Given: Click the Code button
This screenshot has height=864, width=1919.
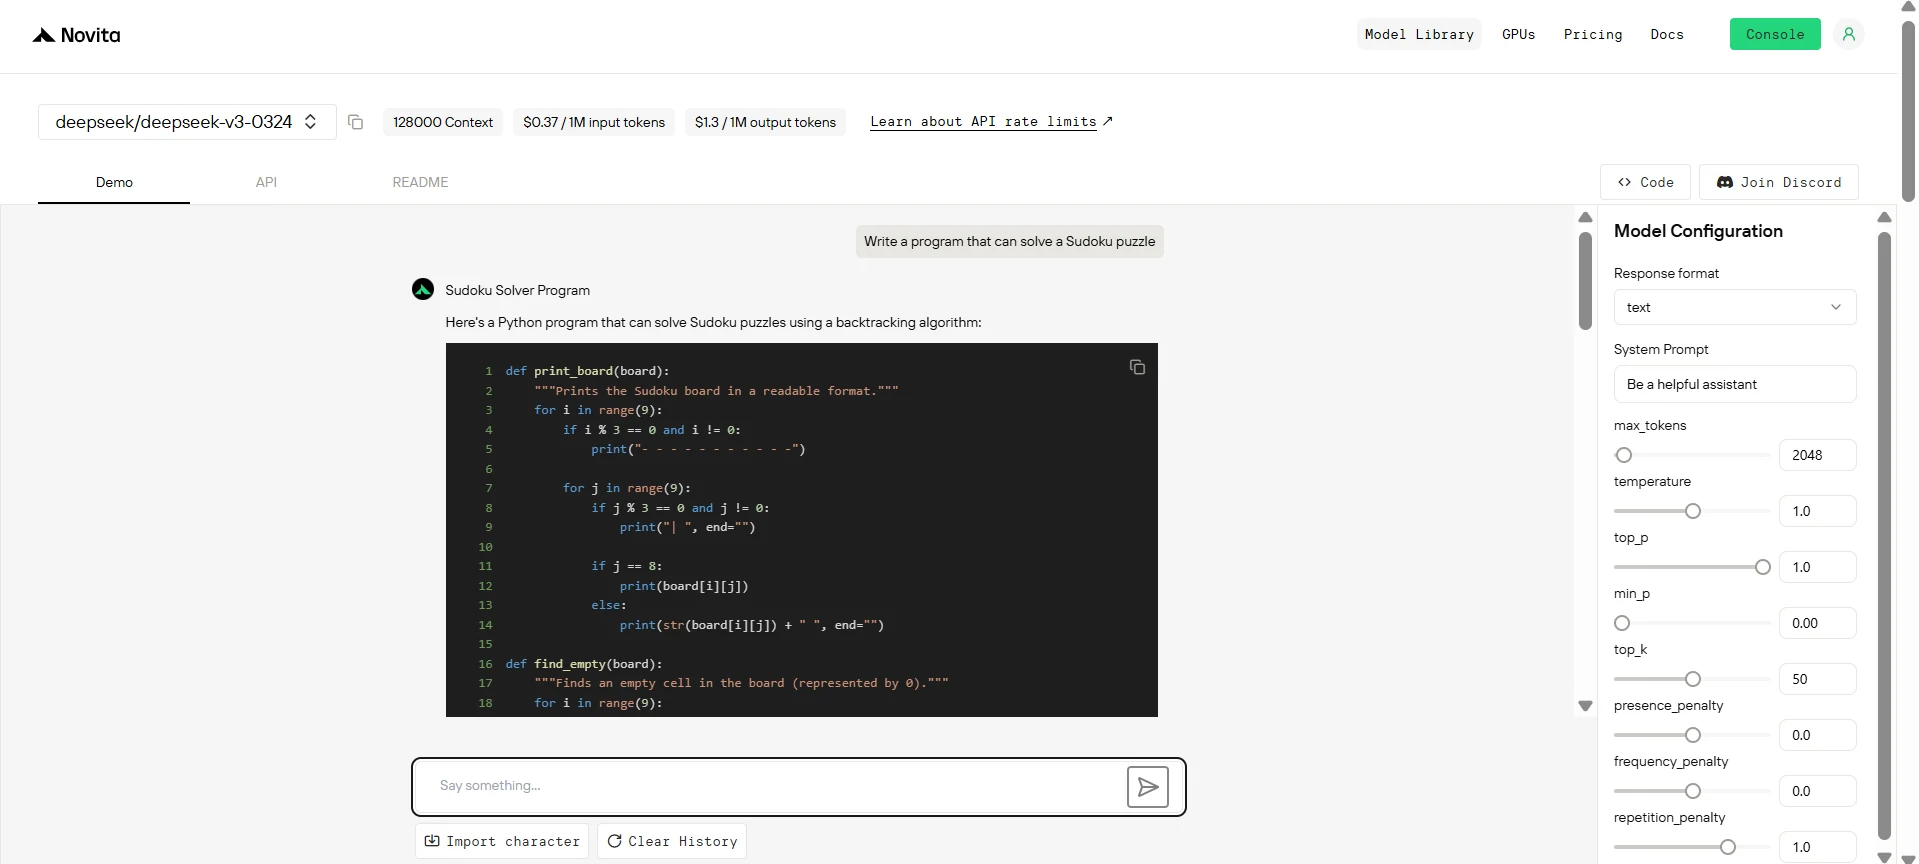Looking at the screenshot, I should (x=1645, y=182).
